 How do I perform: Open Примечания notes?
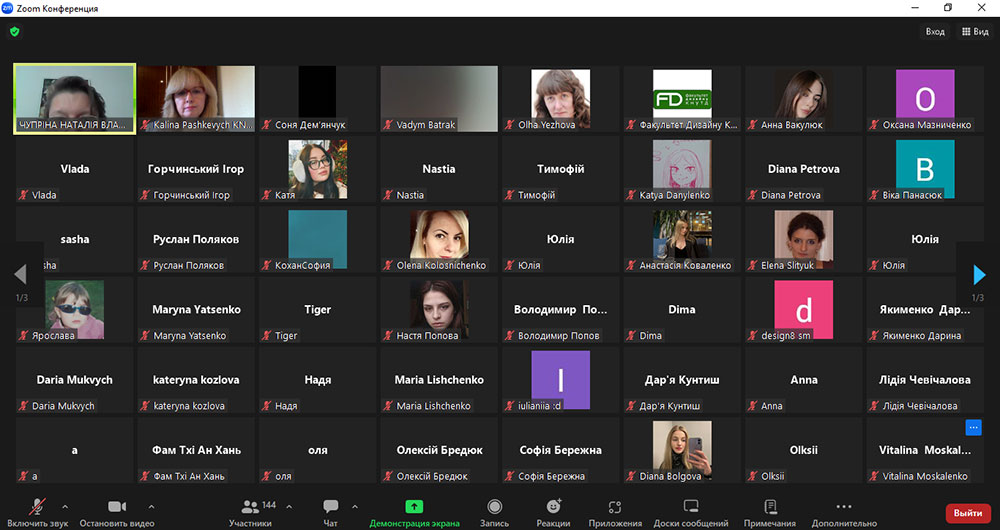[770, 512]
